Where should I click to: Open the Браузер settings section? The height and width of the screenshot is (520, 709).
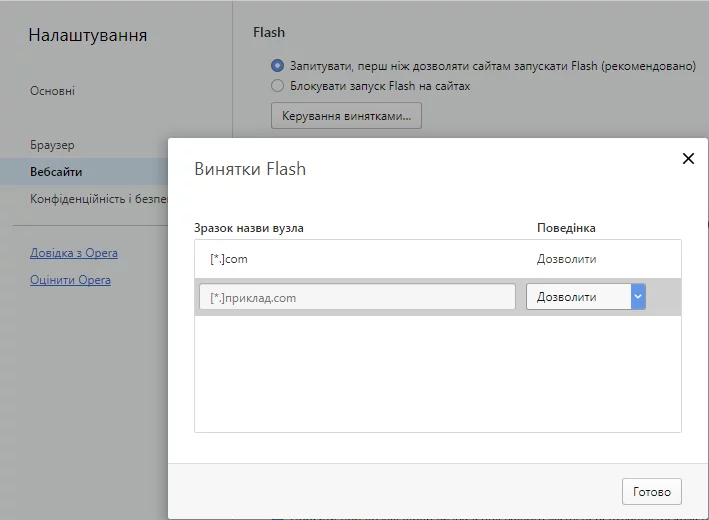pos(52,145)
